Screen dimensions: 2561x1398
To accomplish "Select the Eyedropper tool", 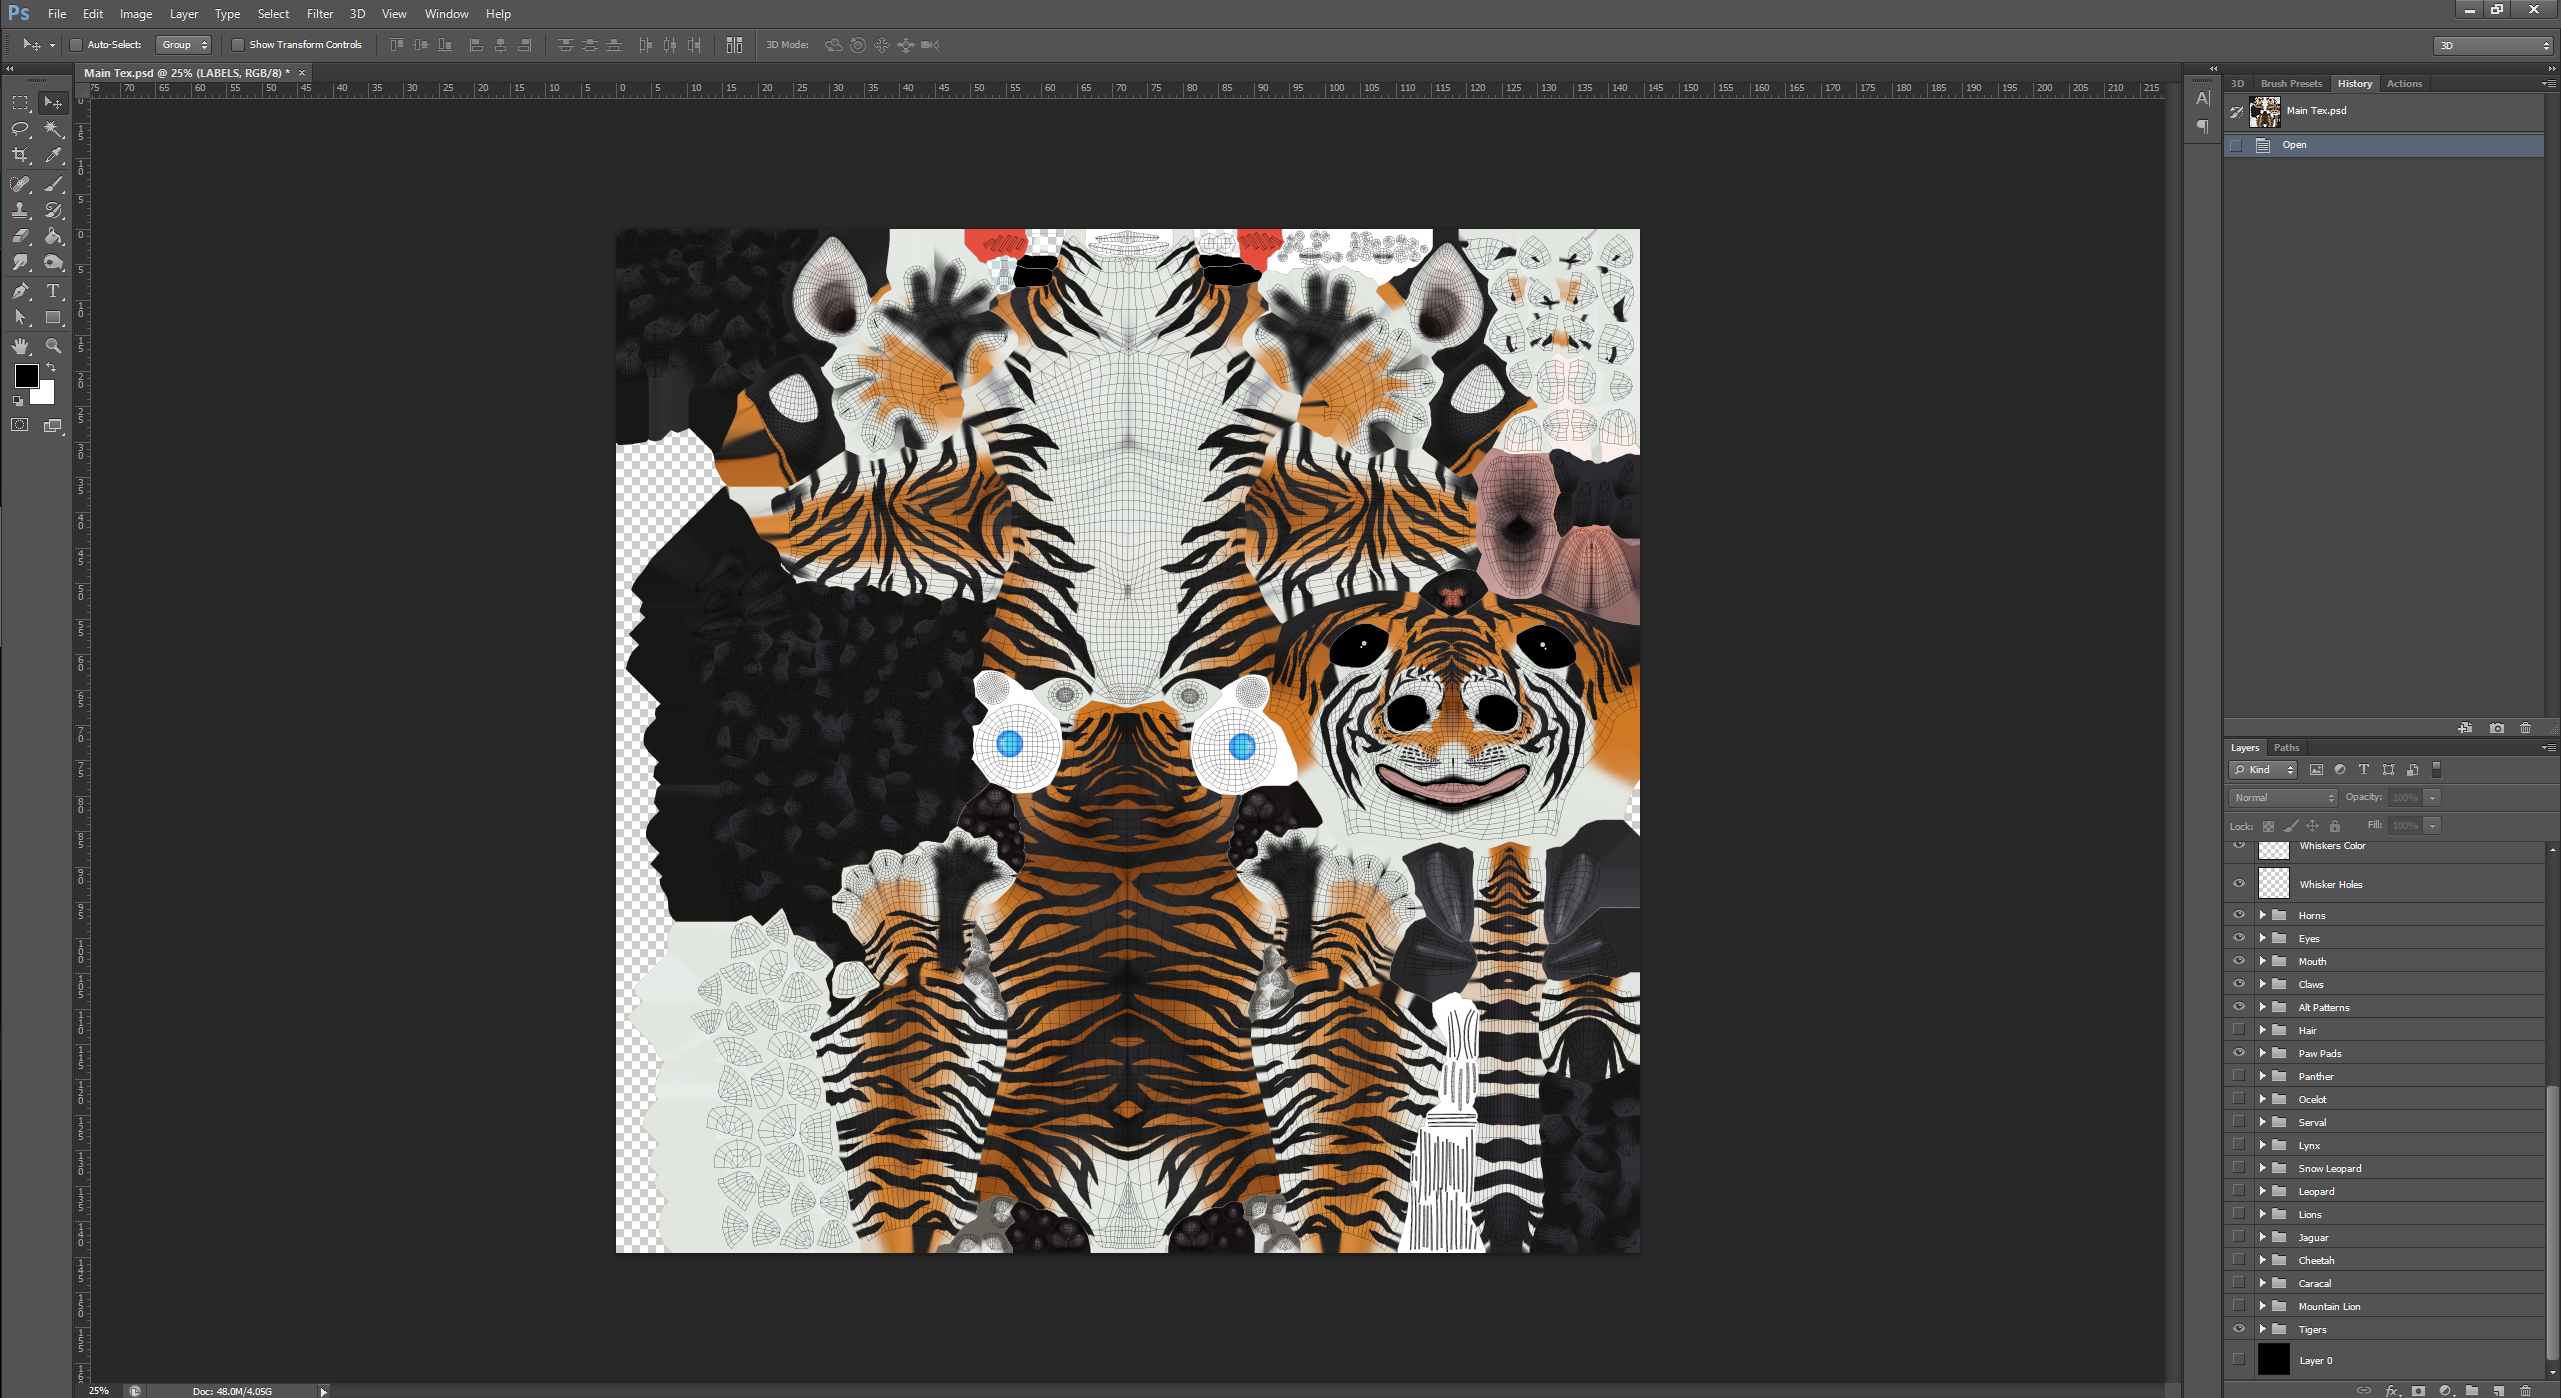I will tap(54, 155).
